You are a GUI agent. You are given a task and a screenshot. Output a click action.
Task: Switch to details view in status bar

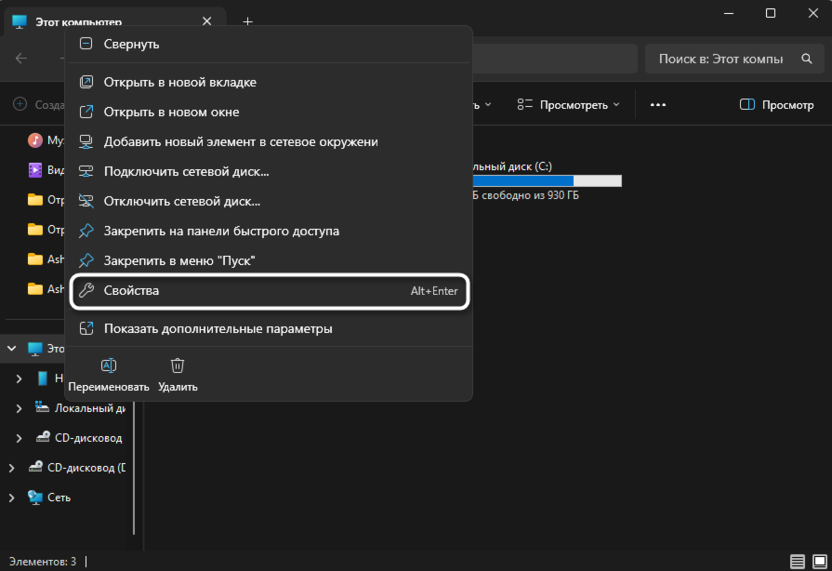coord(797,562)
